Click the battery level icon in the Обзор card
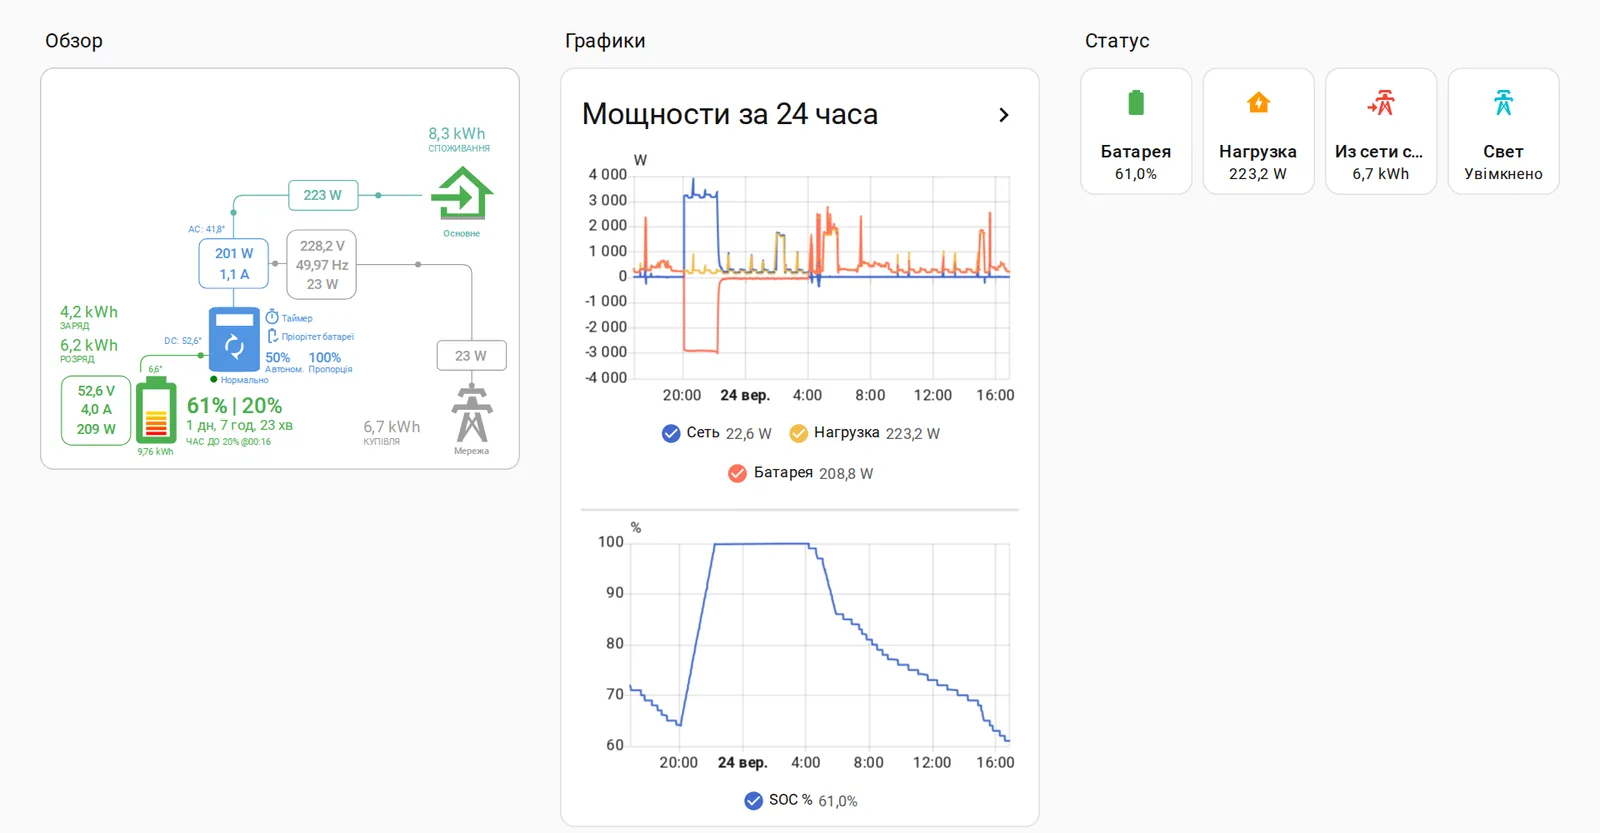Viewport: 1600px width, 833px height. 156,412
